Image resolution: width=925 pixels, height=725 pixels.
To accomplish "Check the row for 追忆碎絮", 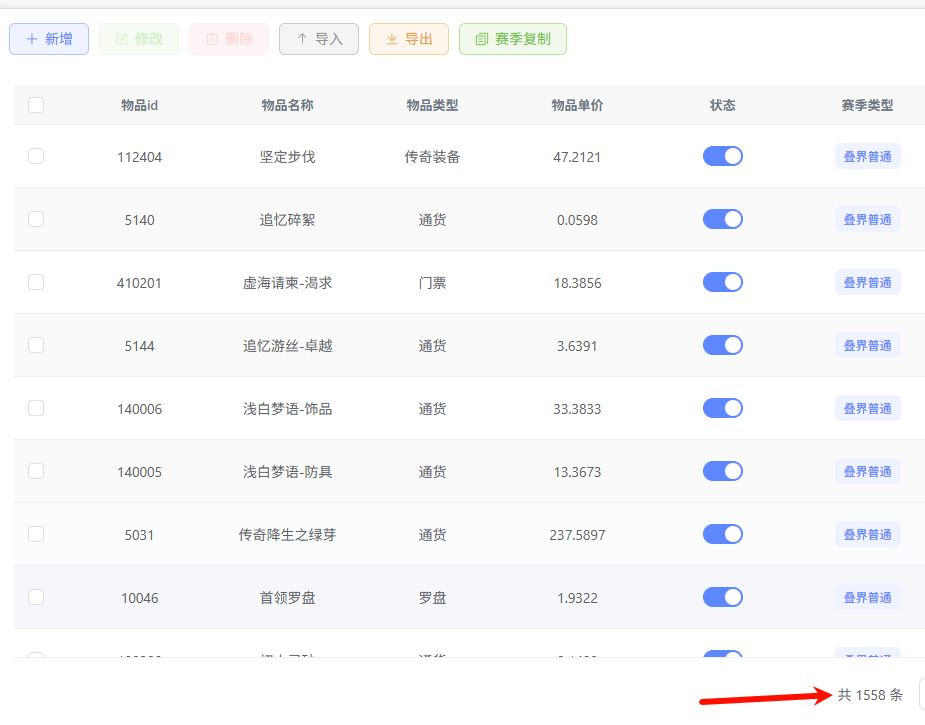I will (36, 219).
